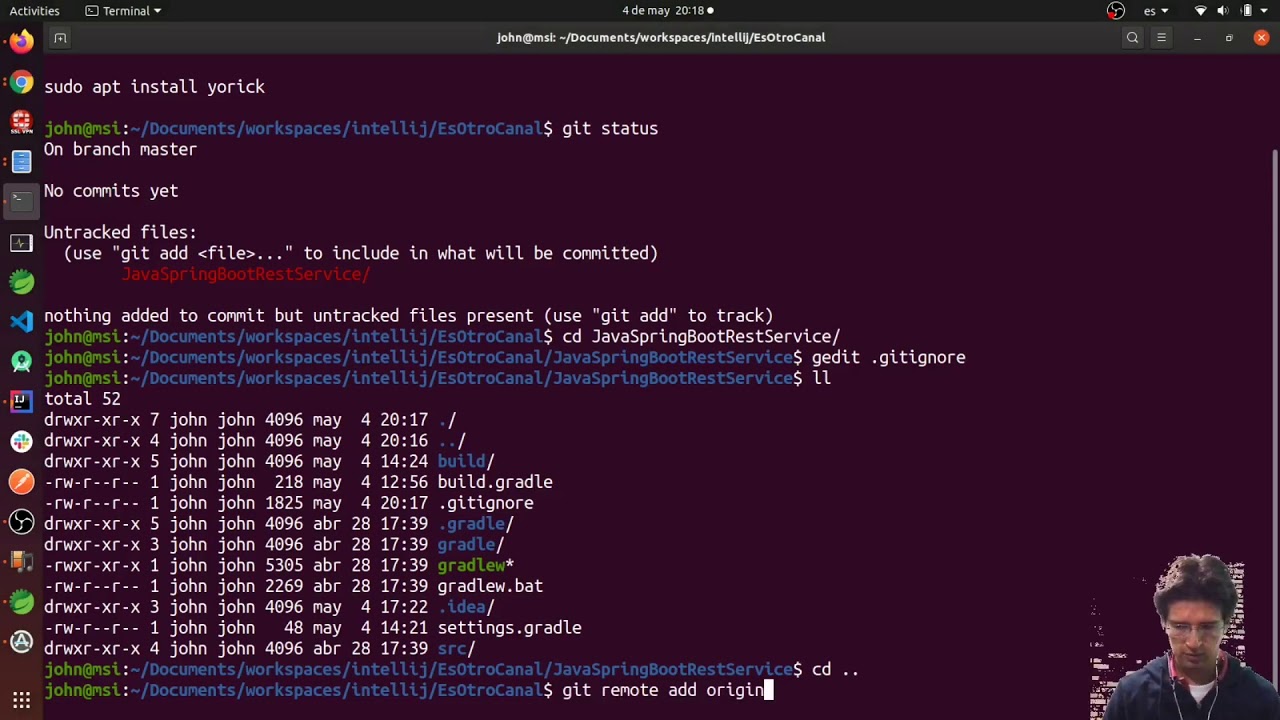This screenshot has width=1280, height=720.
Task: Click the 'gedit .gitignore' command text
Action: tap(888, 357)
